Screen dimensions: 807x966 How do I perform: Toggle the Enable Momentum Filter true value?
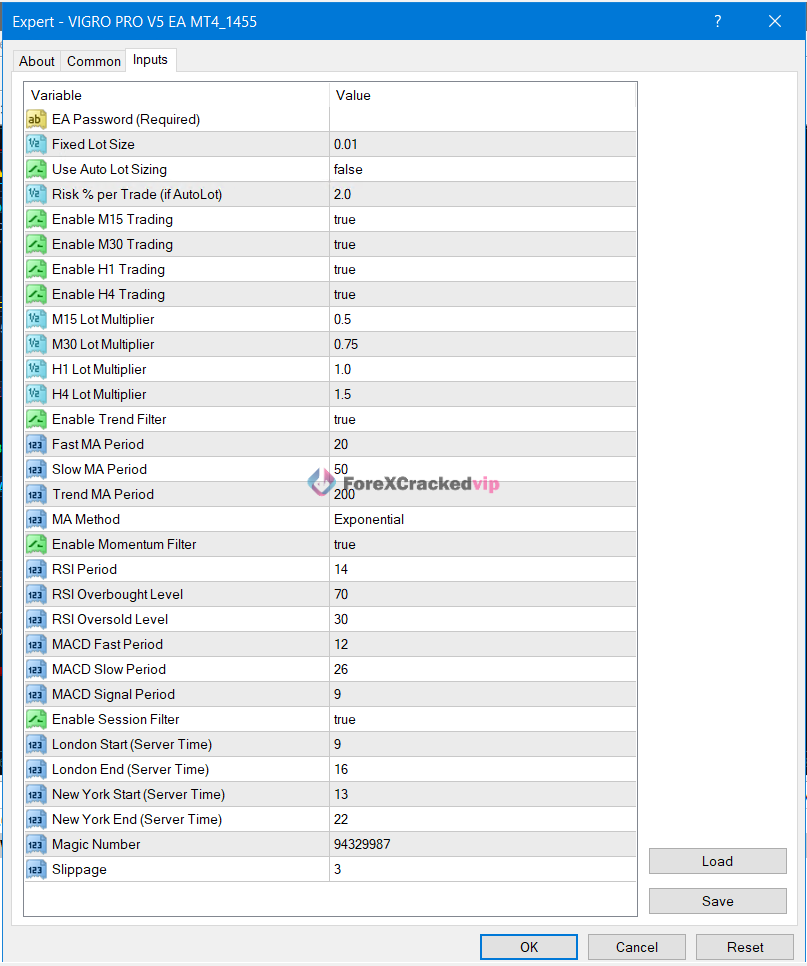[x=482, y=545]
